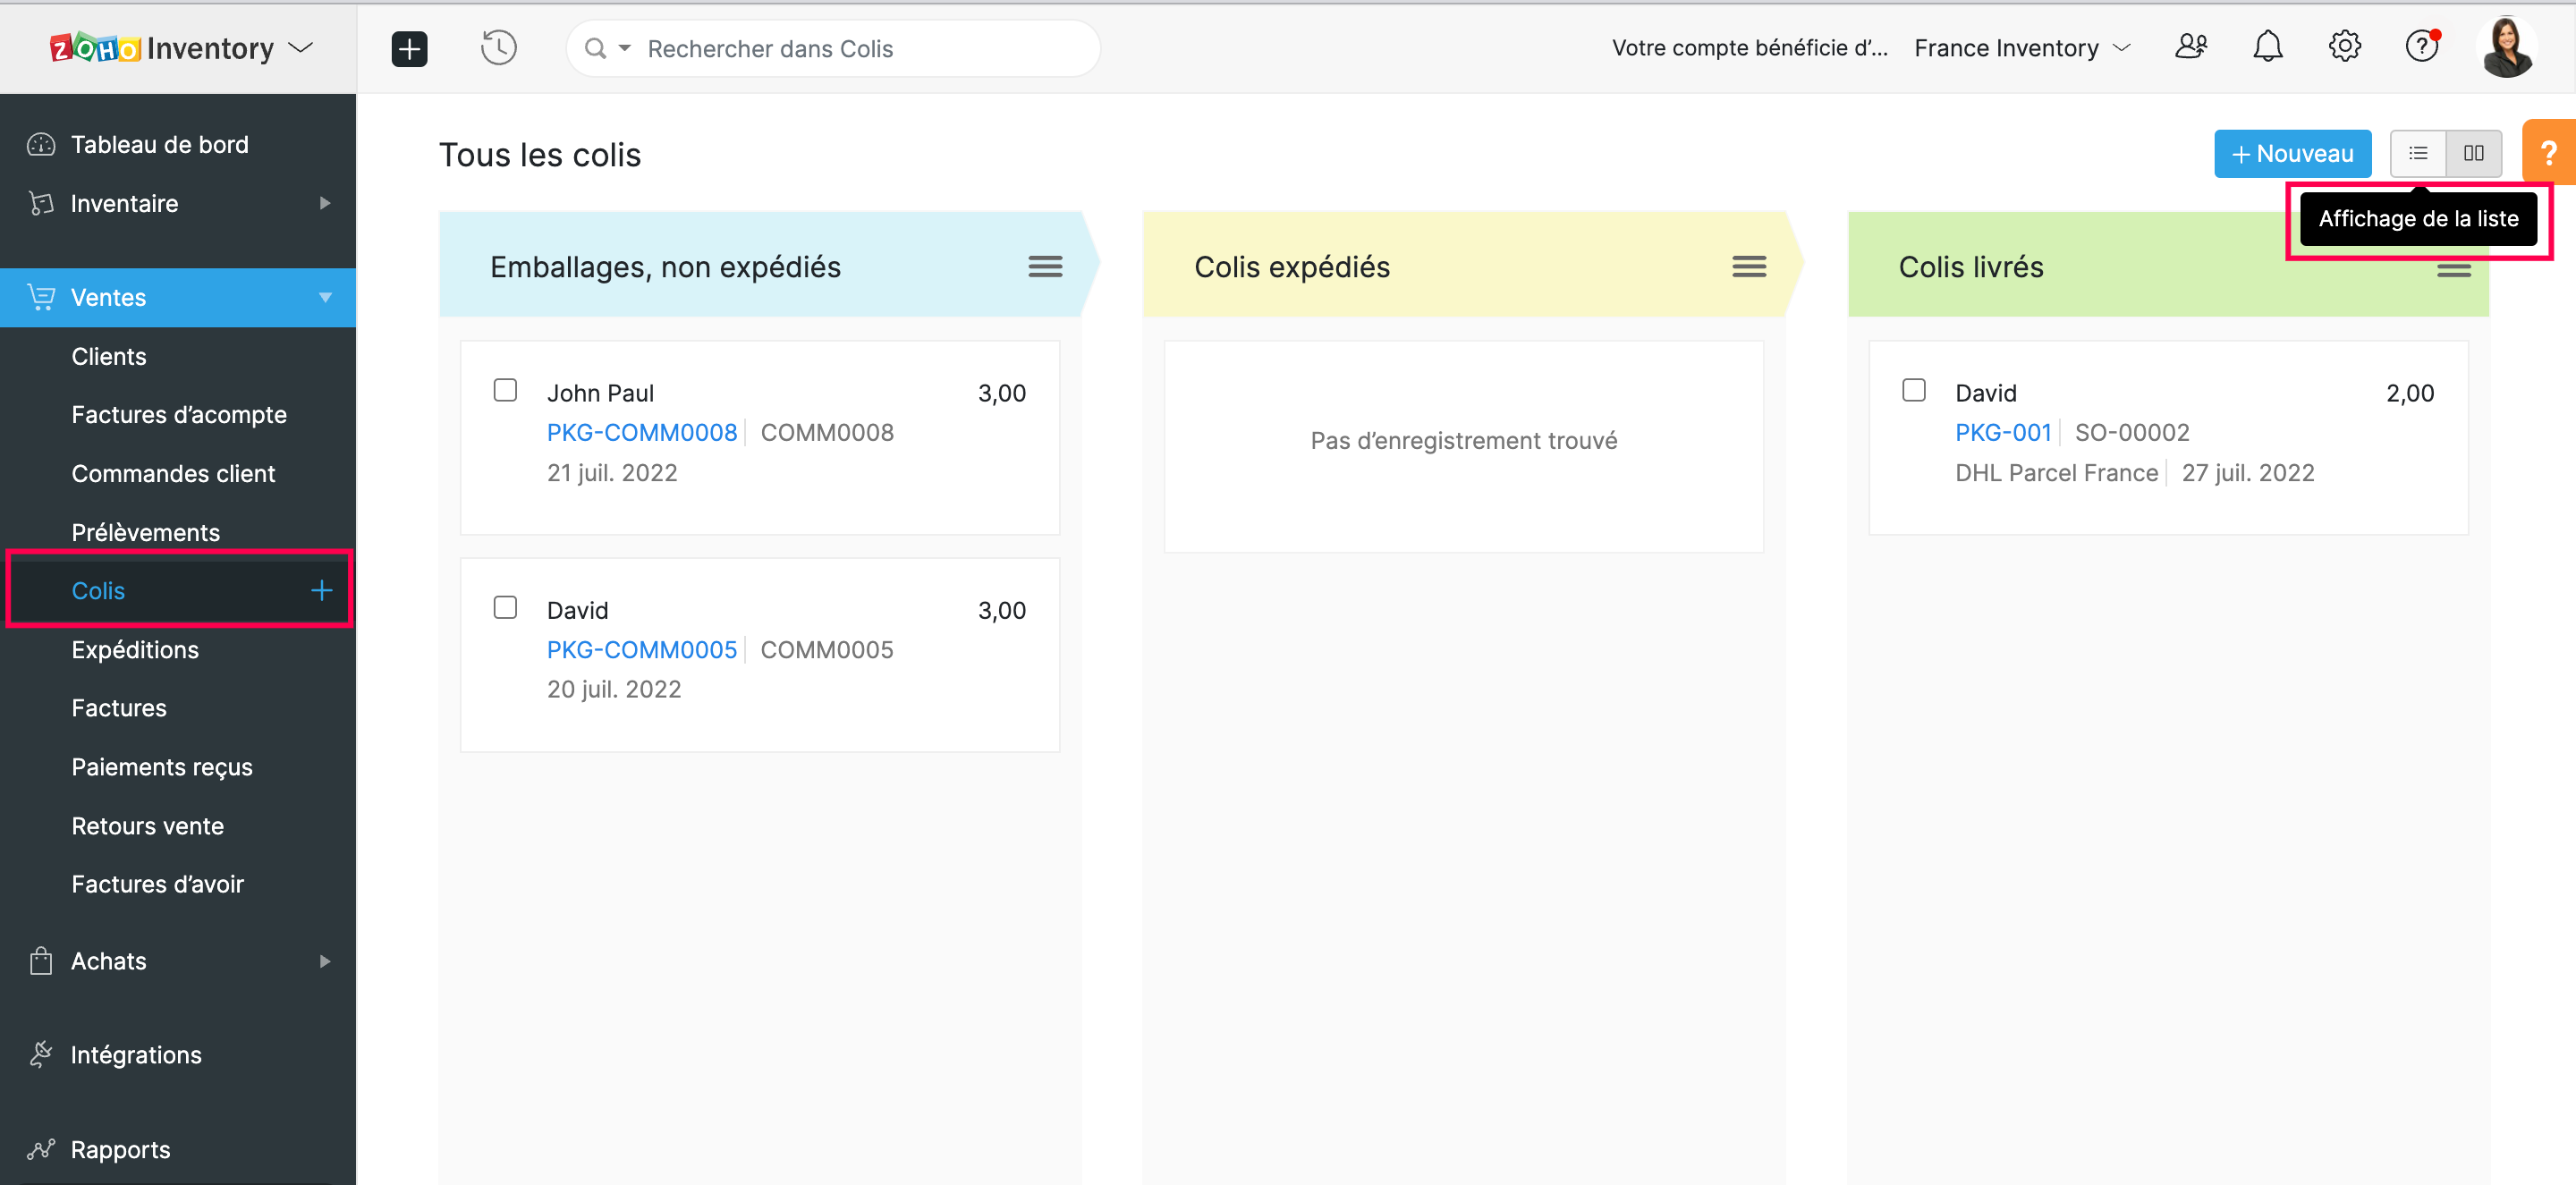Collapse the Ventes submenu arrow
Screen dimensions: 2576x1185
point(324,297)
